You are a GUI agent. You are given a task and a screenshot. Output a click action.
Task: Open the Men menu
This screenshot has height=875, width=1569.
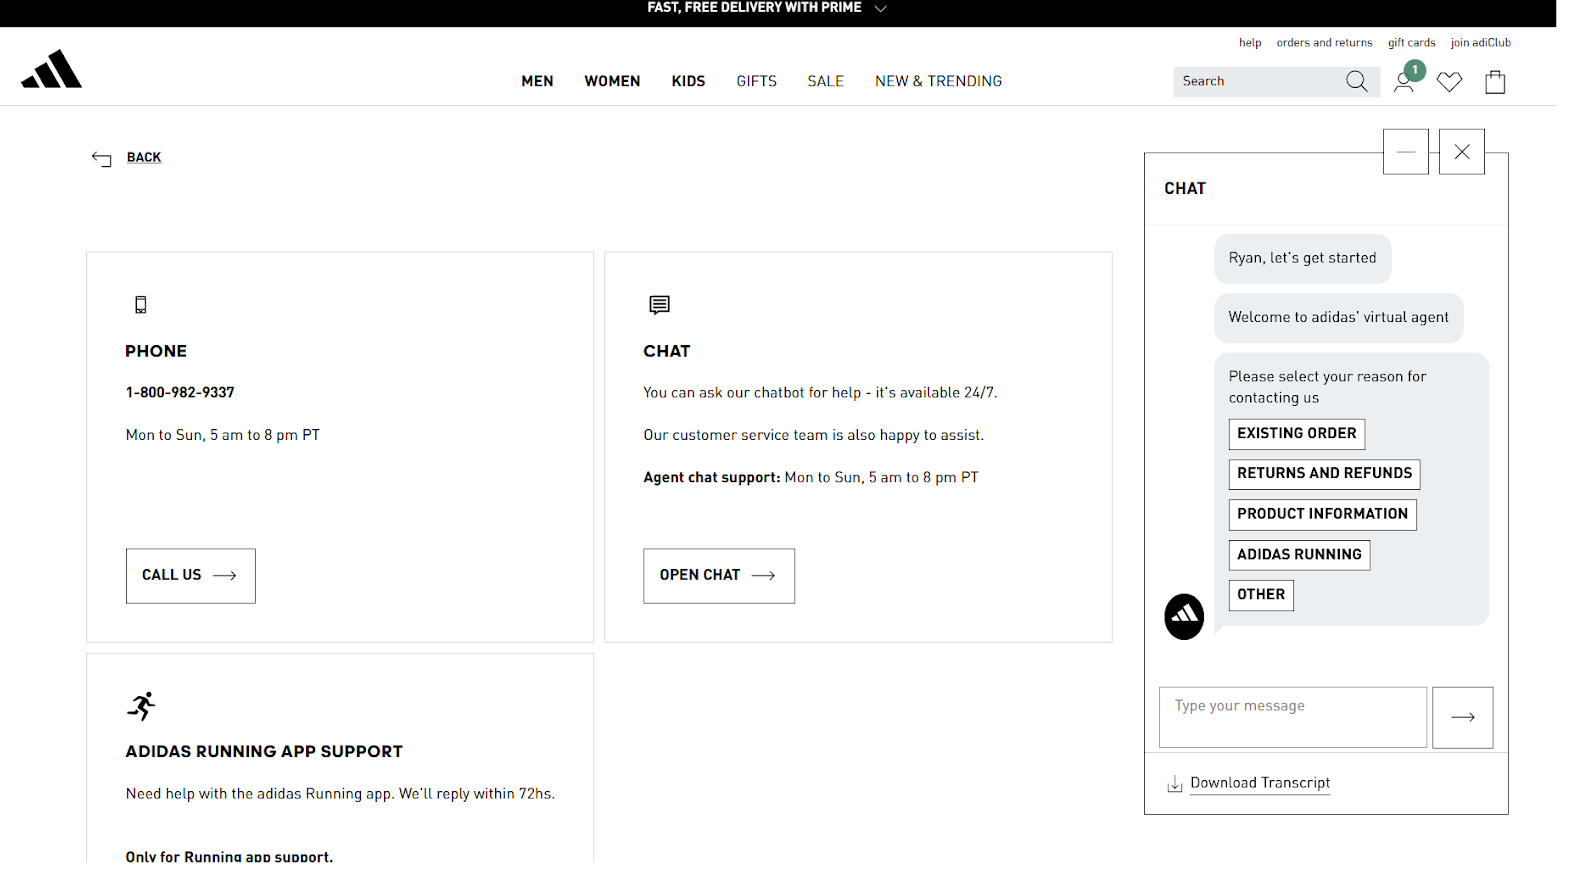pyautogui.click(x=537, y=81)
